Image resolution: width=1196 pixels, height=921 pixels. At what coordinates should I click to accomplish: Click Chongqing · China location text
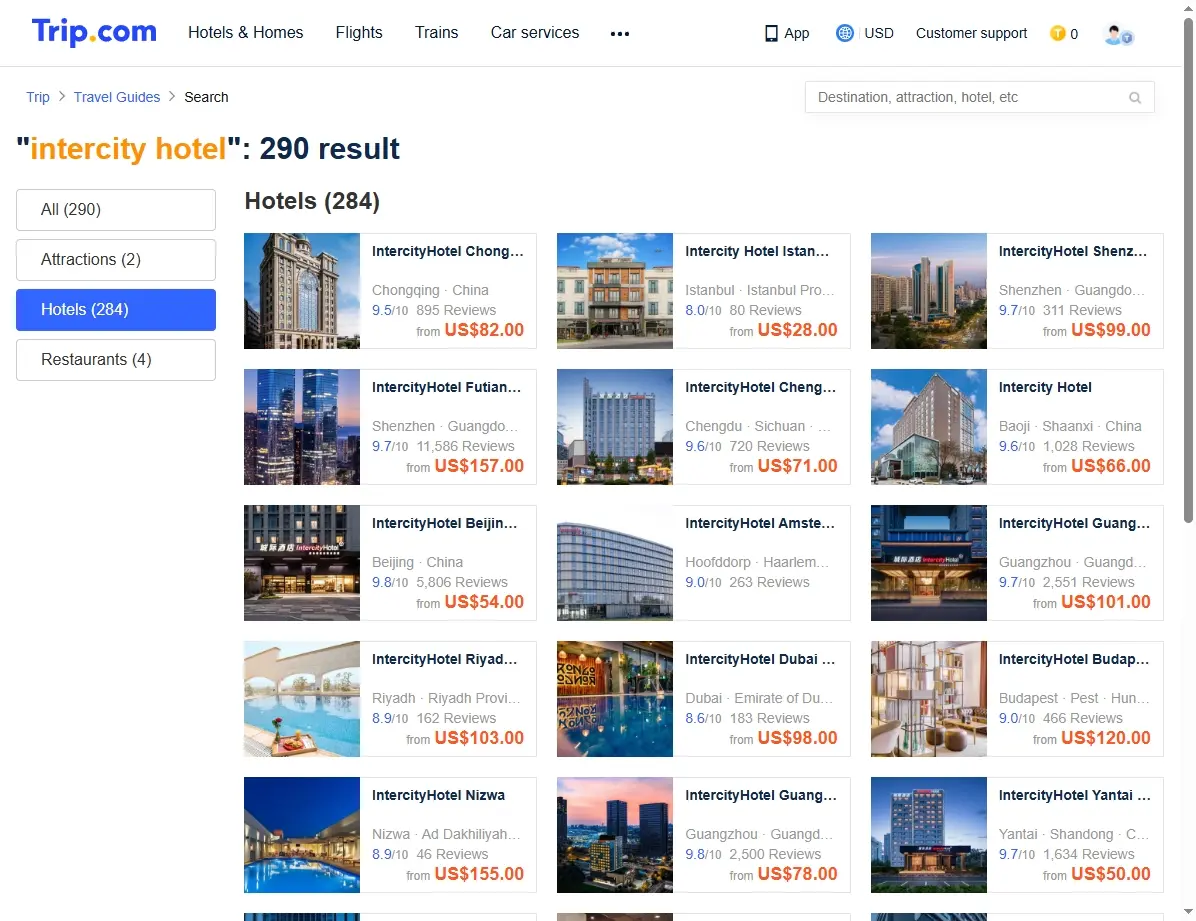[430, 290]
